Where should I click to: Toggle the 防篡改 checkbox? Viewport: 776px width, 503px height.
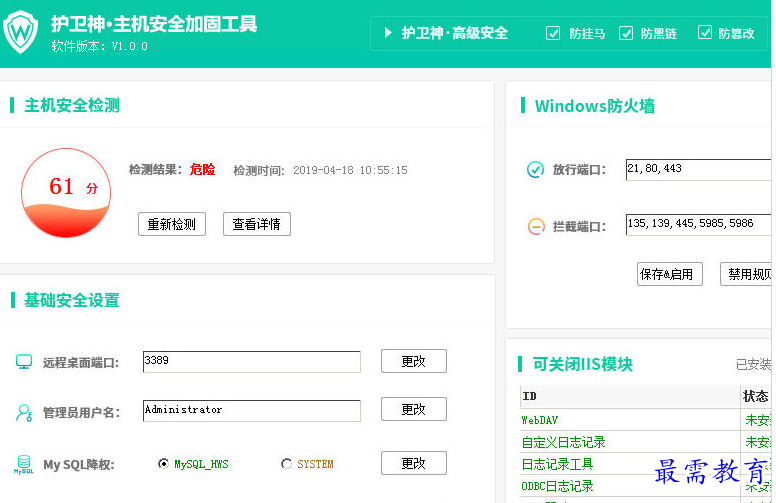pyautogui.click(x=704, y=33)
